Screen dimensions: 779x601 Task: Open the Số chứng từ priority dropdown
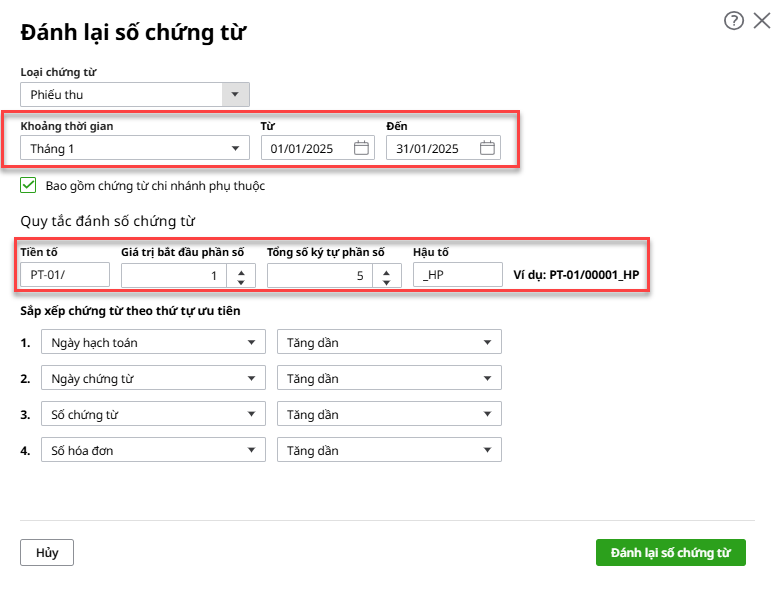click(x=152, y=415)
